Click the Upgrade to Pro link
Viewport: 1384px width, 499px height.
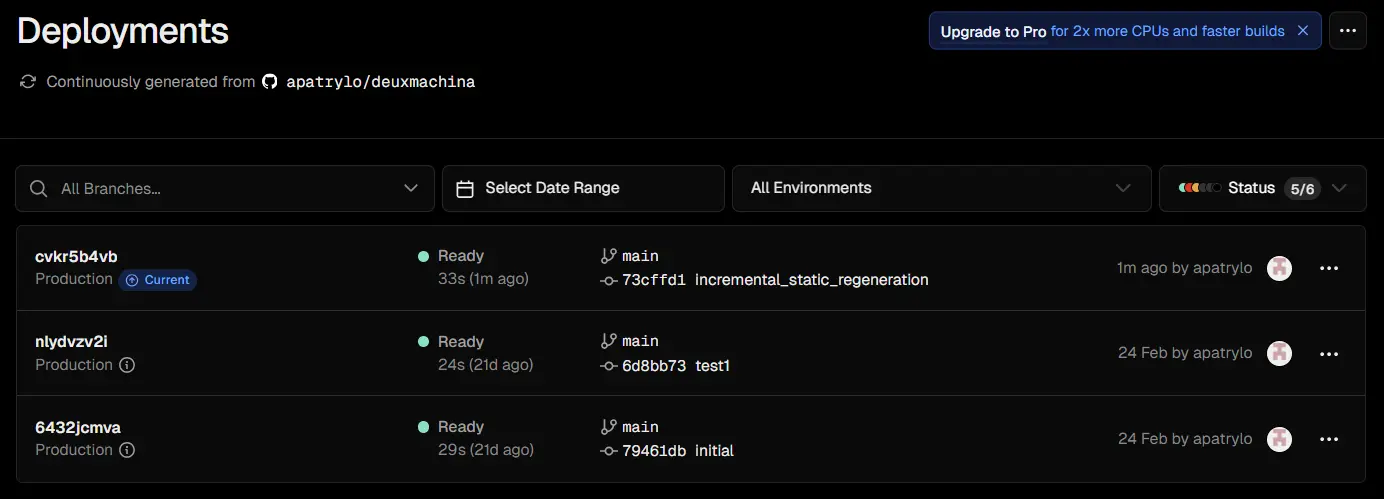(x=993, y=31)
